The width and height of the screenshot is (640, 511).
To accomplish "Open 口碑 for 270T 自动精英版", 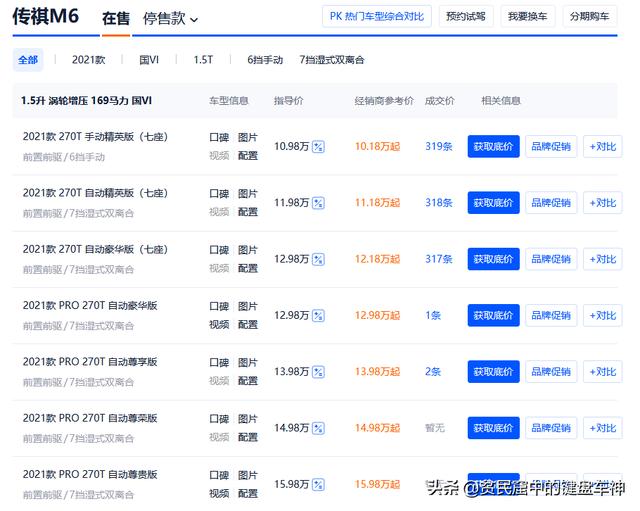I will tap(219, 194).
